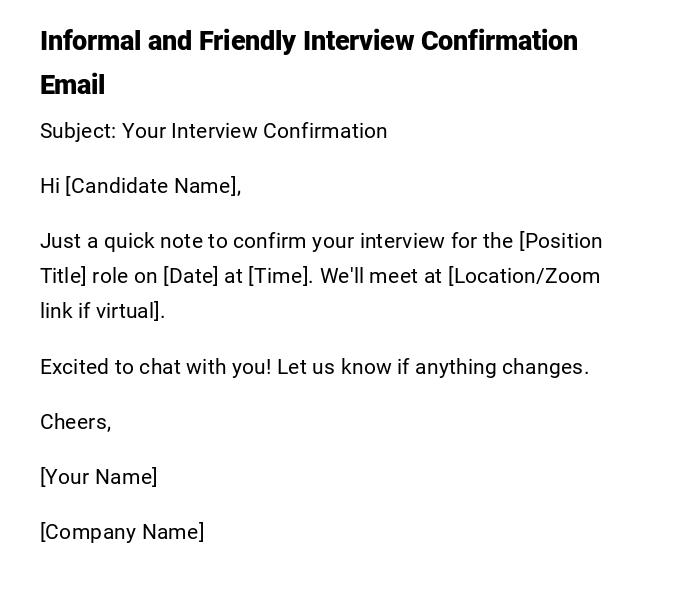Click the word "virtual" in the paragraph
The height and width of the screenshot is (594, 700).
coord(128,311)
